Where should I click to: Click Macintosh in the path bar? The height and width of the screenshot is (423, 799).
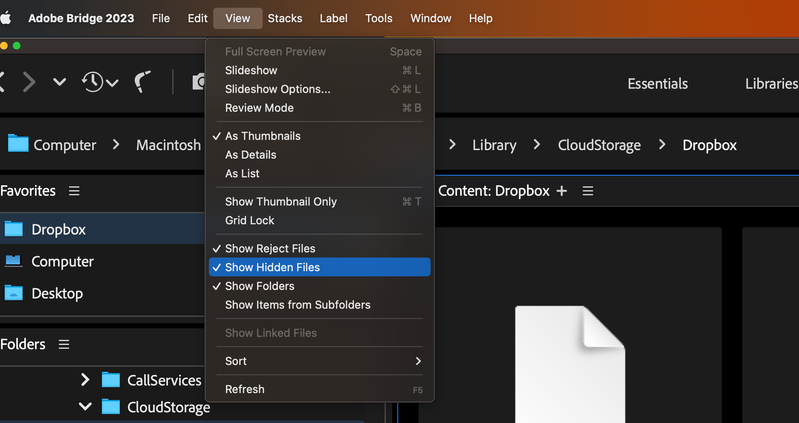click(x=168, y=145)
